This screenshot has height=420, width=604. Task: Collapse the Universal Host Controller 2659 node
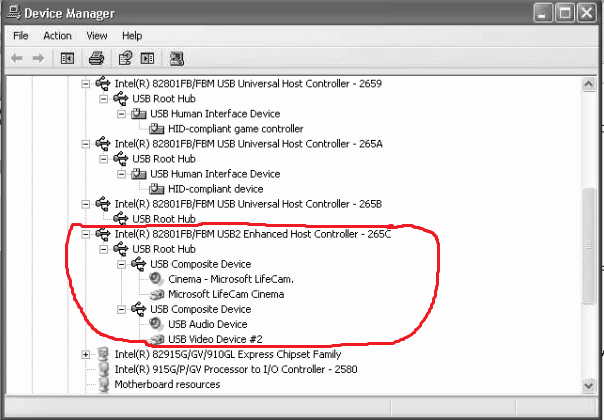click(86, 84)
